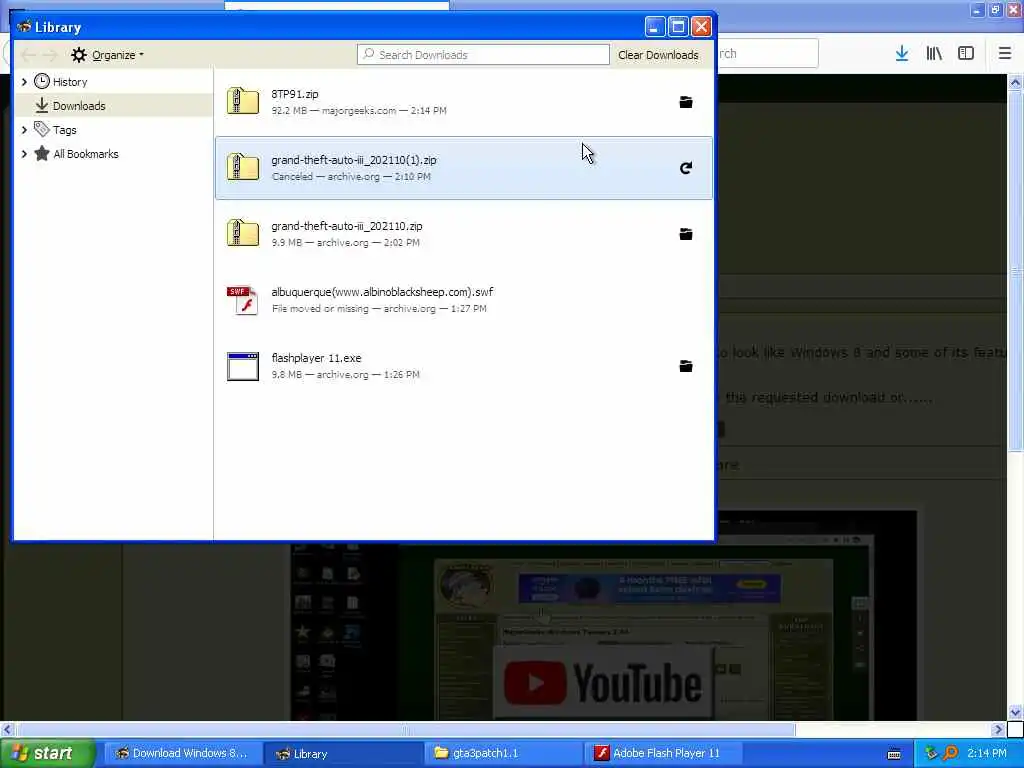
Task: Click the History clock icon in sidebar
Action: pyautogui.click(x=42, y=81)
